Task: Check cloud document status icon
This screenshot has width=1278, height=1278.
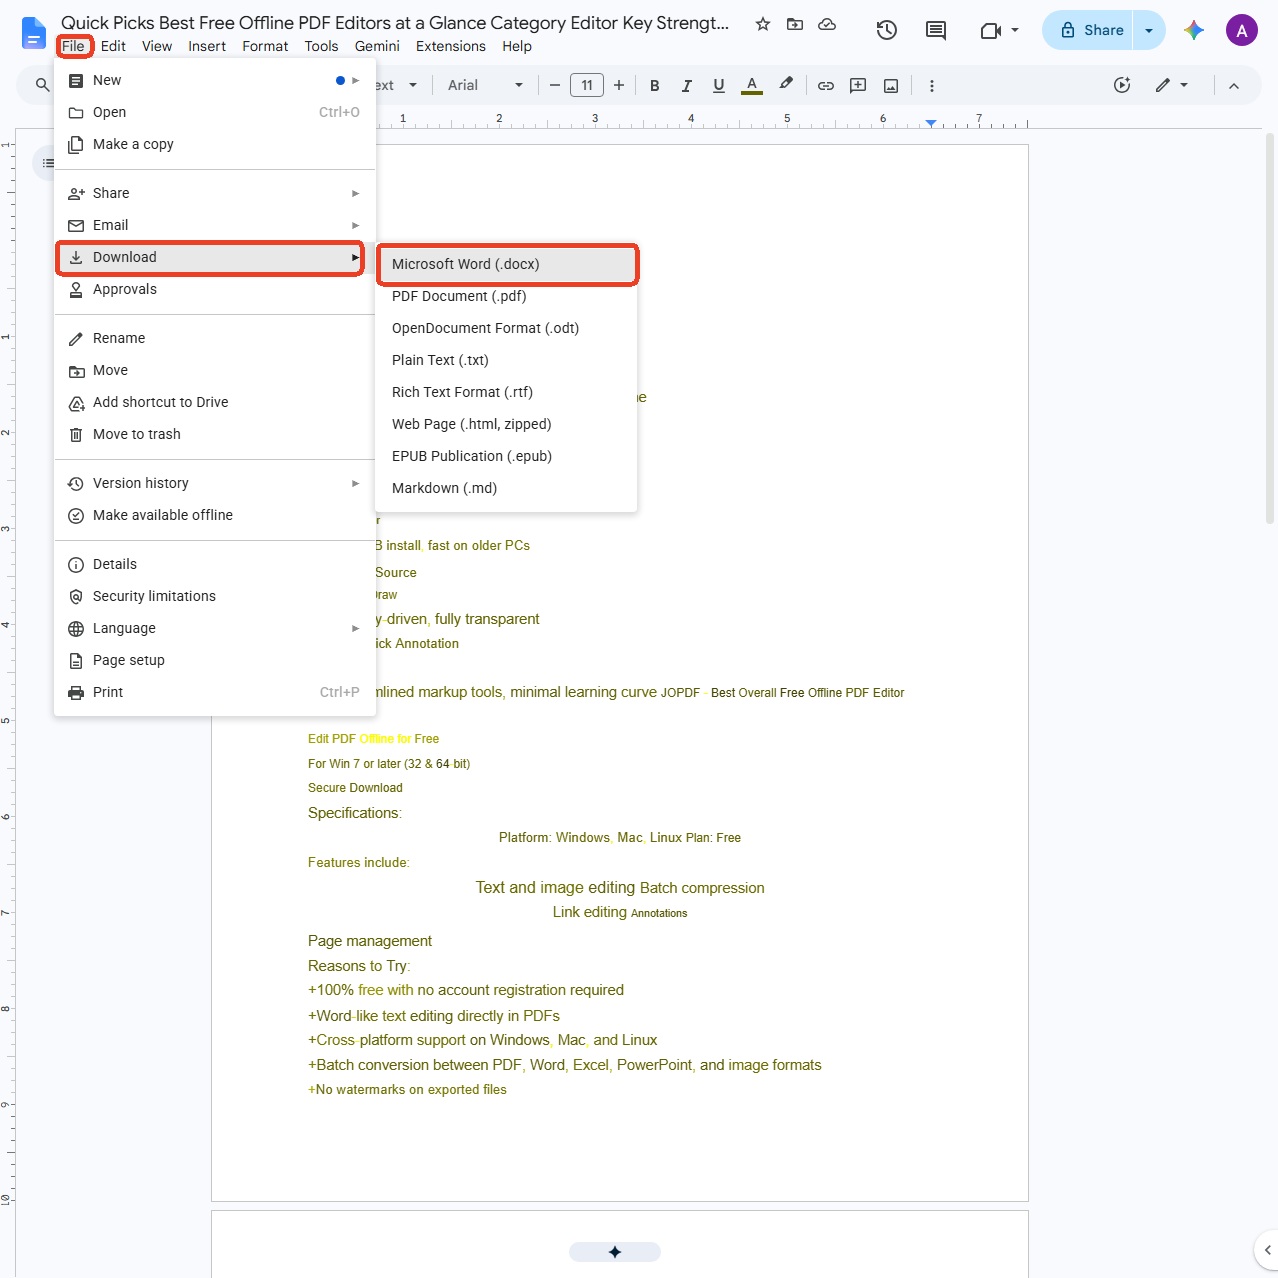Action: pyautogui.click(x=827, y=24)
